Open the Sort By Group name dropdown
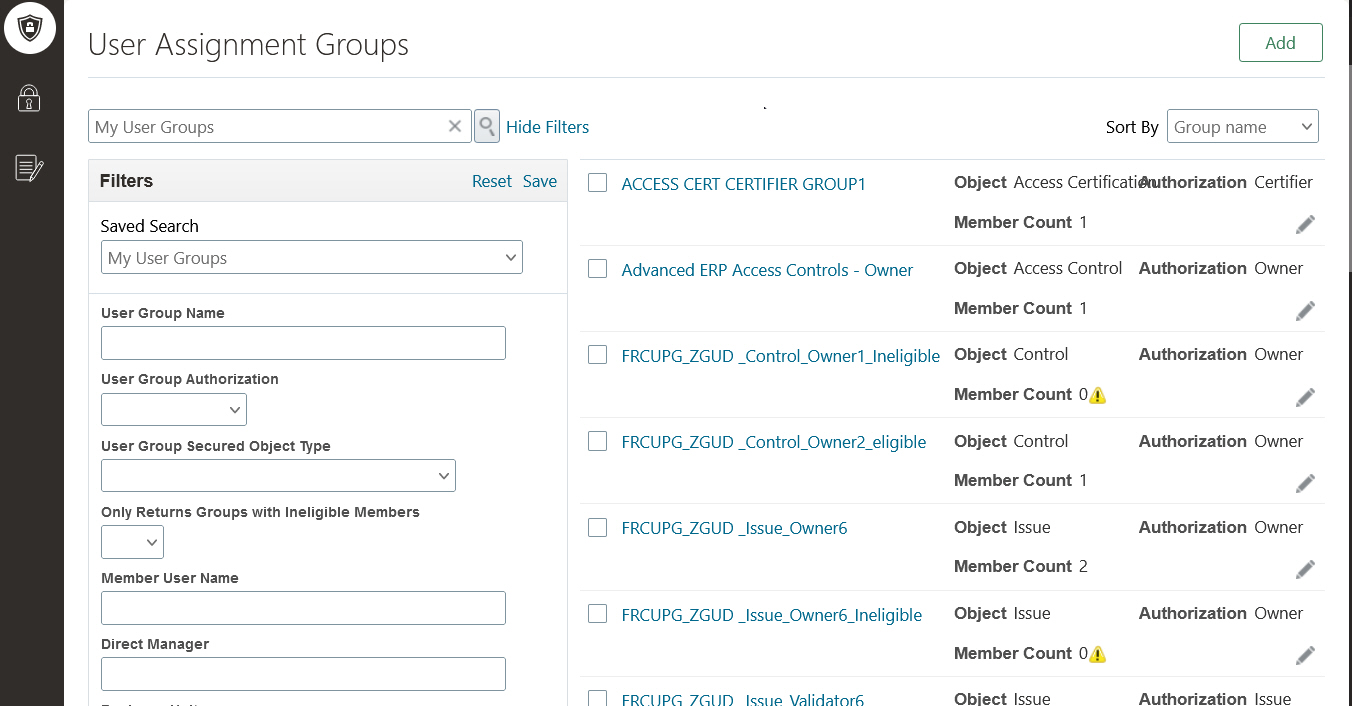Image resolution: width=1352 pixels, height=706 pixels. point(1242,127)
